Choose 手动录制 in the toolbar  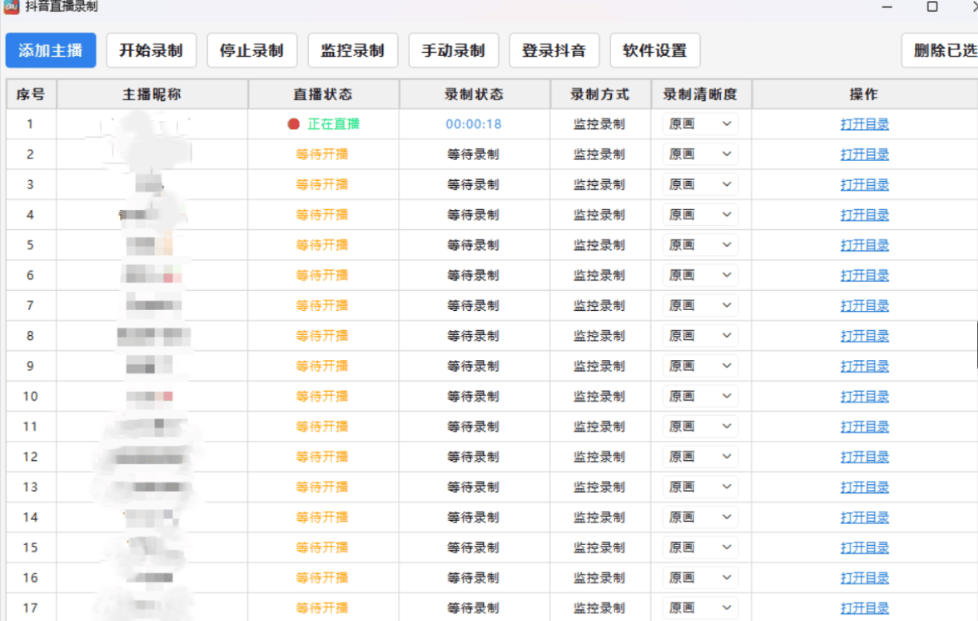click(453, 51)
